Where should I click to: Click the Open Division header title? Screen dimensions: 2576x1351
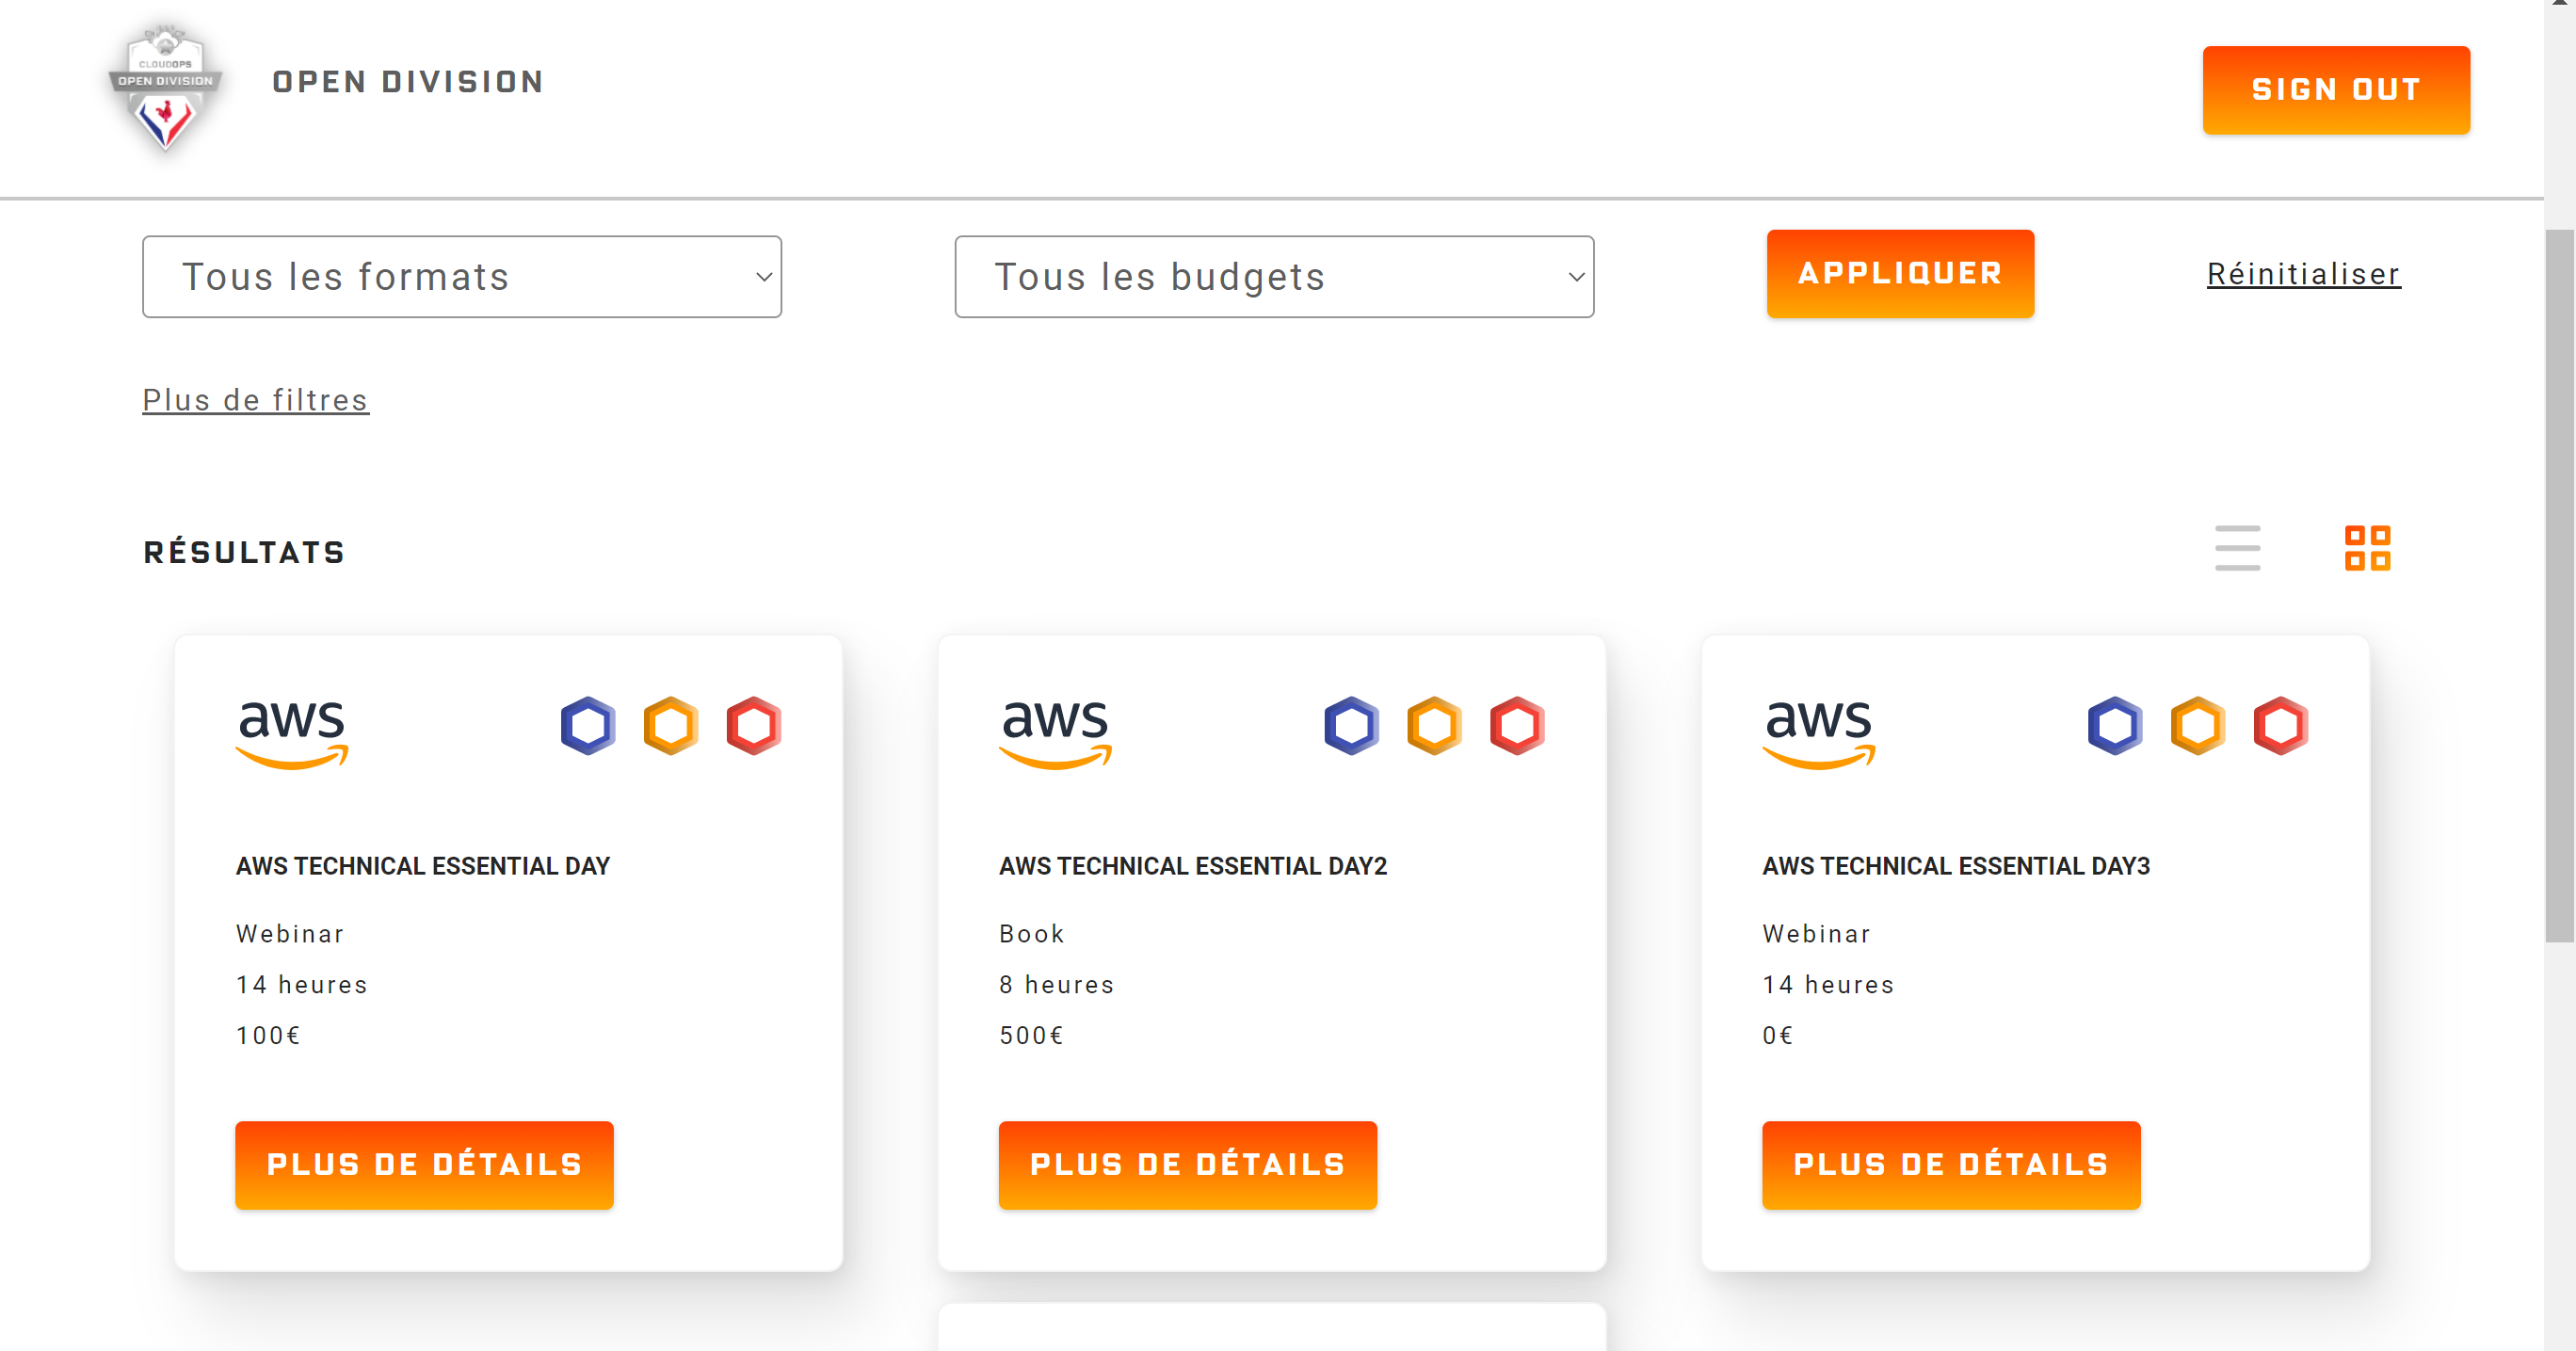coord(408,82)
